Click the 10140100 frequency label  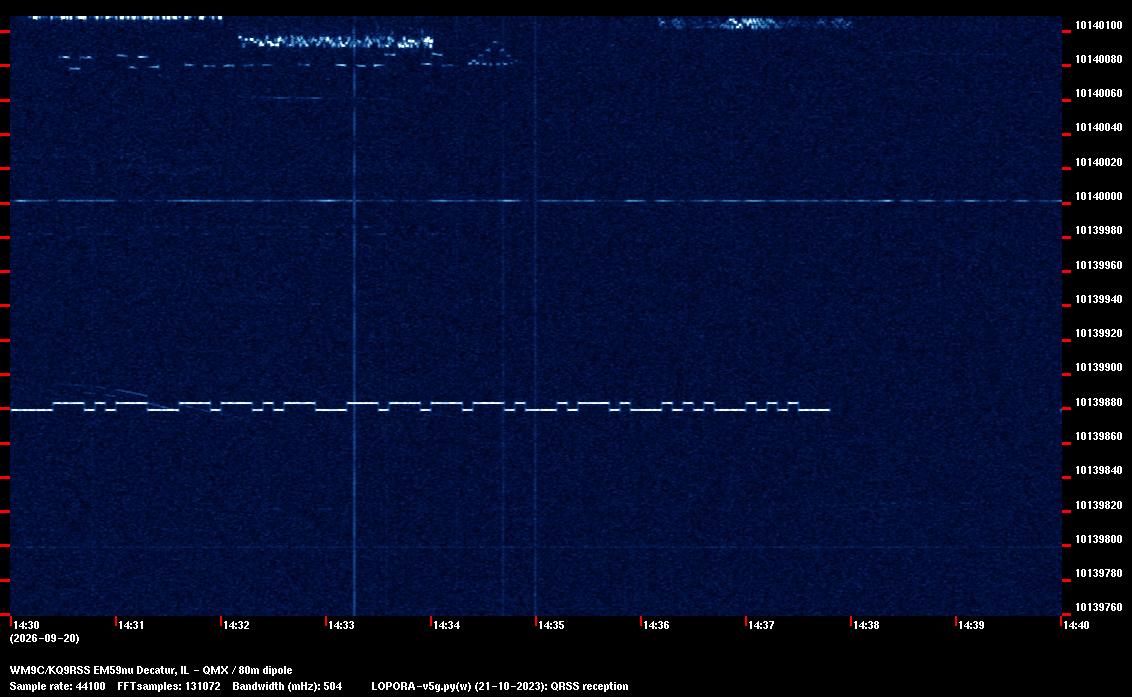pyautogui.click(x=1099, y=25)
